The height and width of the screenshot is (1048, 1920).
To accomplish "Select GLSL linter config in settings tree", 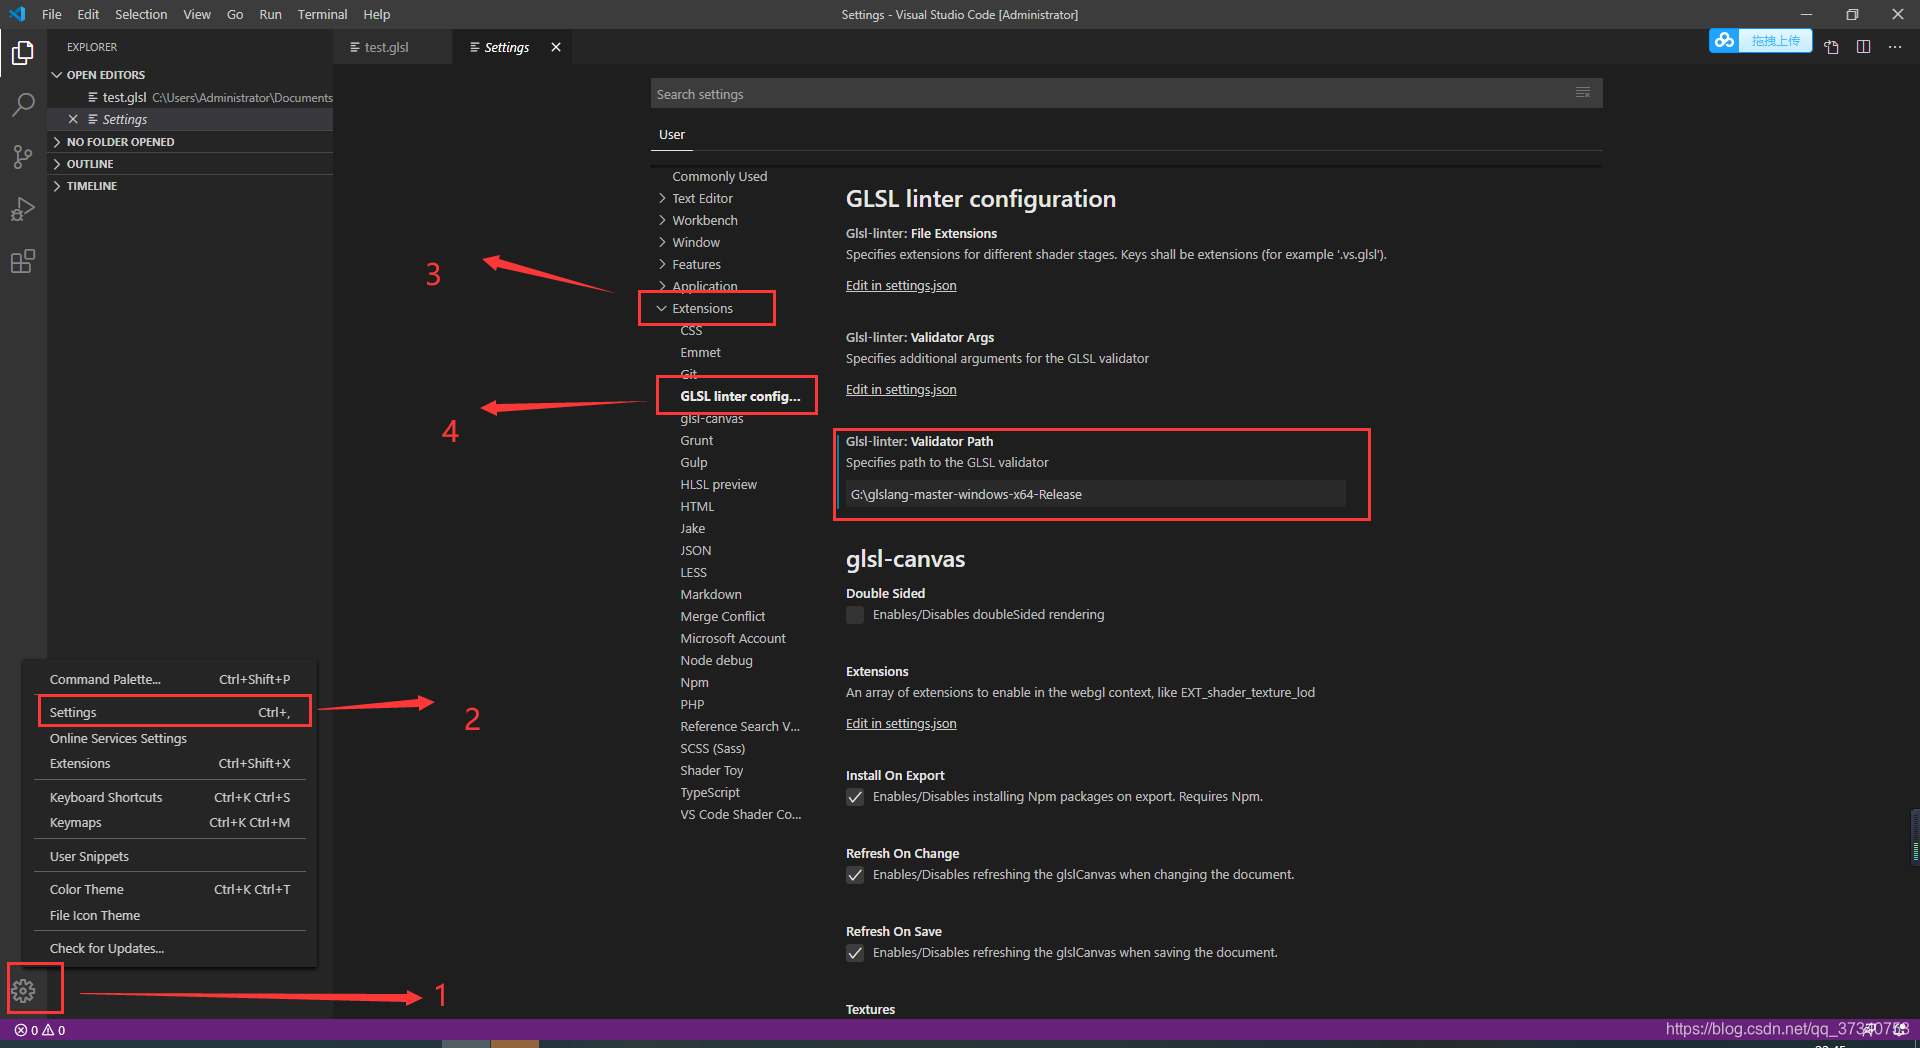I will click(x=740, y=396).
